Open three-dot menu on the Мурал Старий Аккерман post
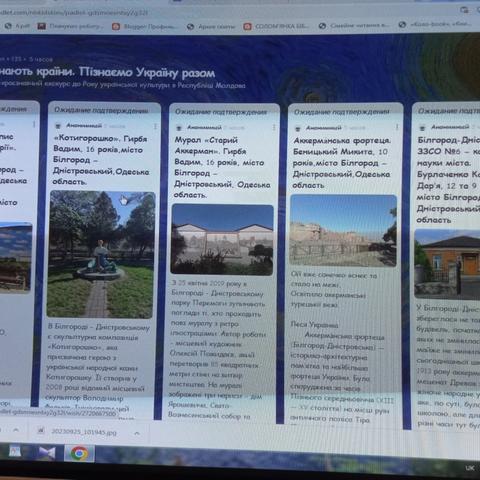The height and width of the screenshot is (480, 480). pos(274,127)
